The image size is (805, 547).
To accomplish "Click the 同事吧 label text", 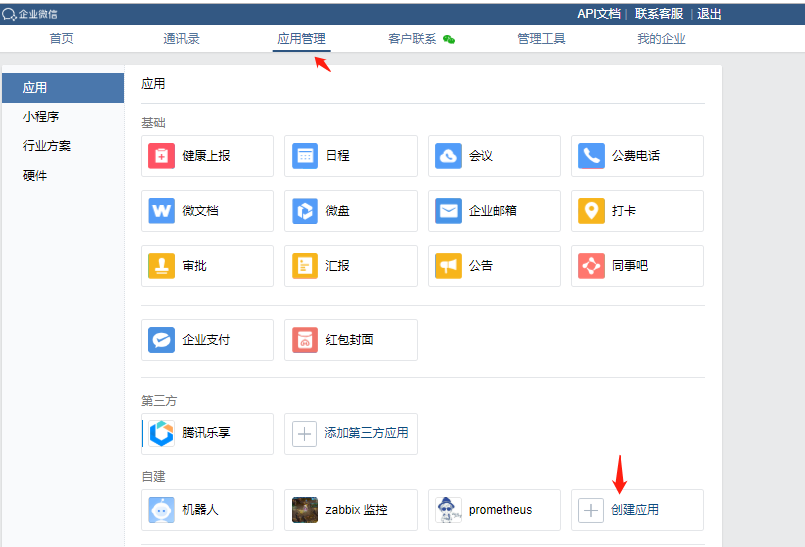I will 629,266.
